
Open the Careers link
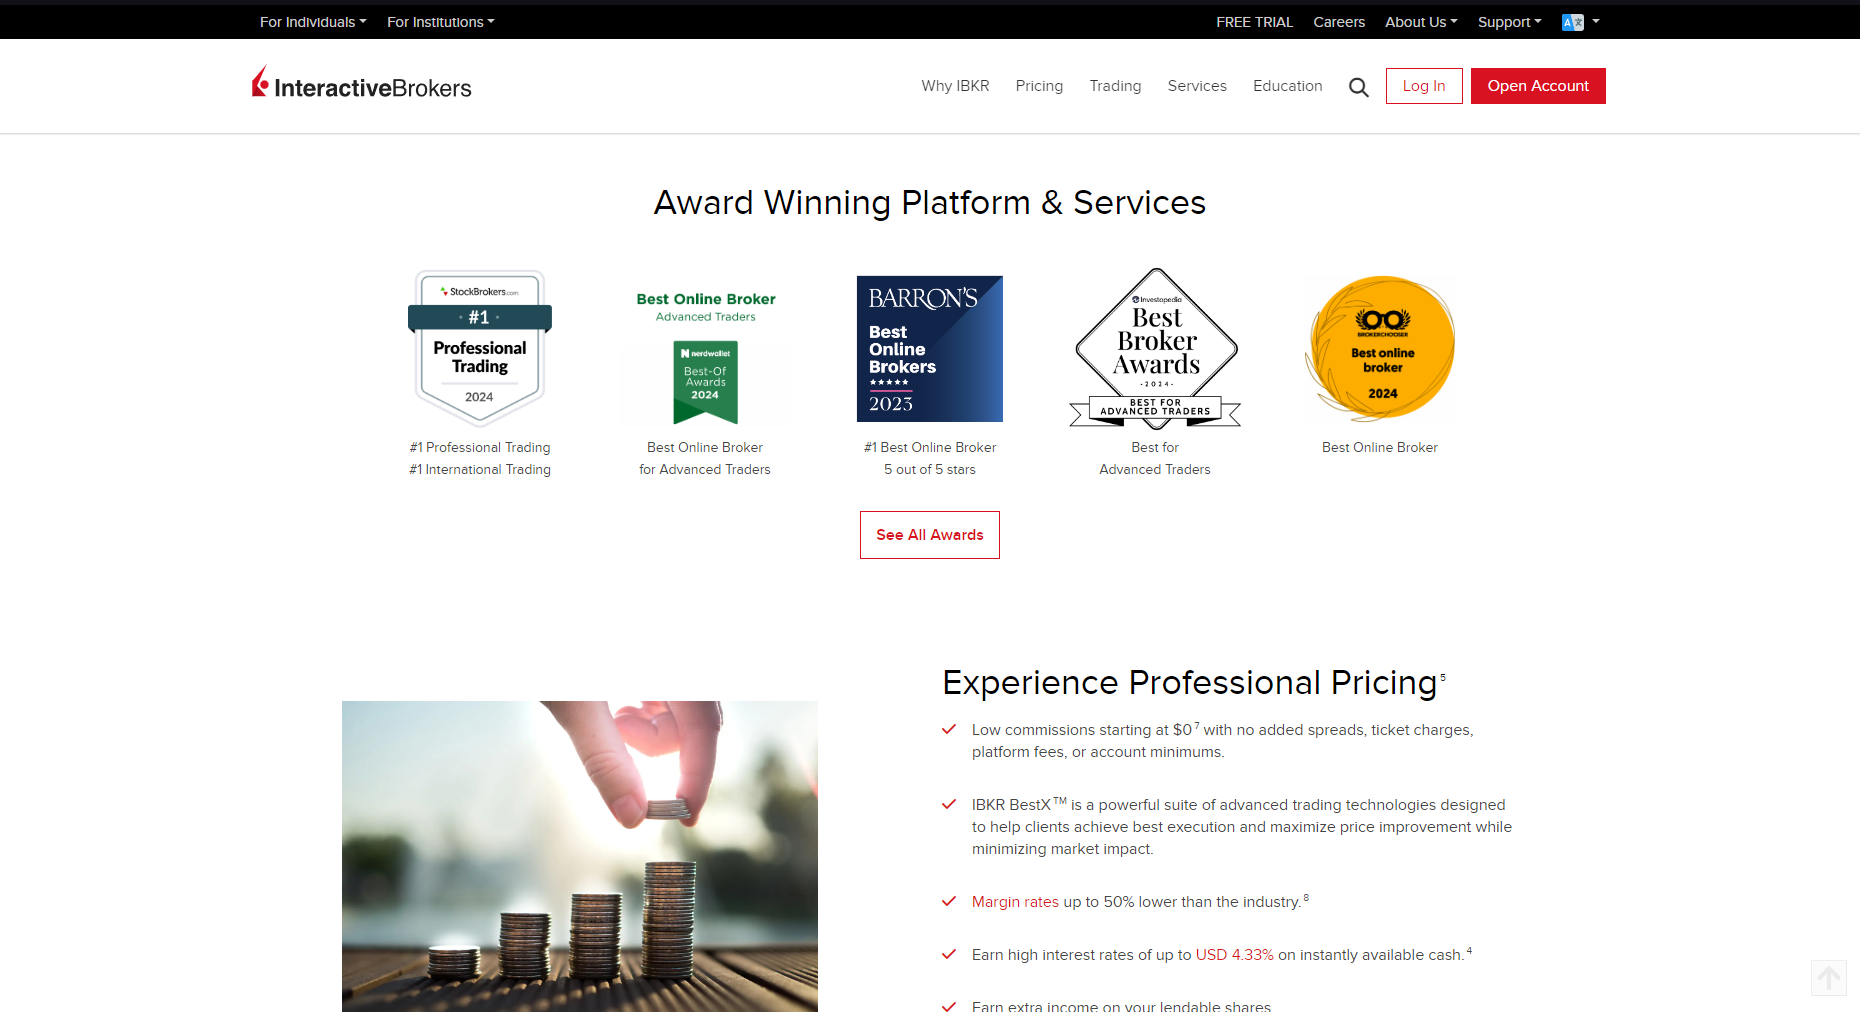point(1339,22)
